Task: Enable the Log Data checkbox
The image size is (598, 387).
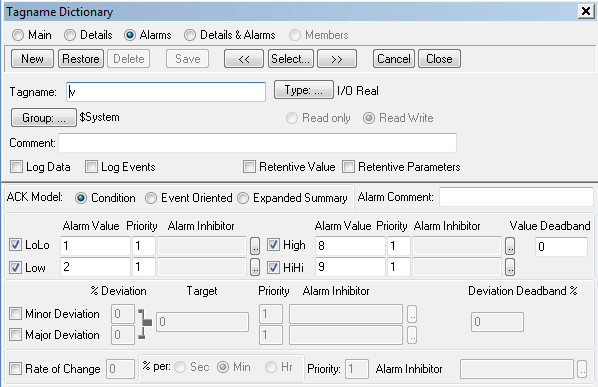Action: (16, 167)
